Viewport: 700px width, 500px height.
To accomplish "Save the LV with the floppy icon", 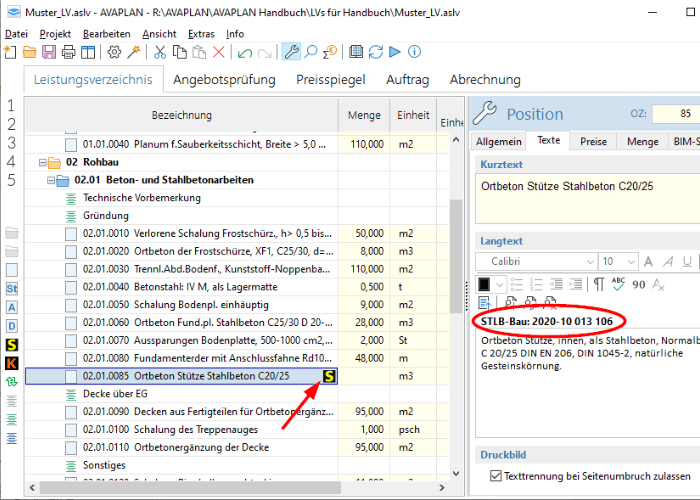I will [x=49, y=52].
